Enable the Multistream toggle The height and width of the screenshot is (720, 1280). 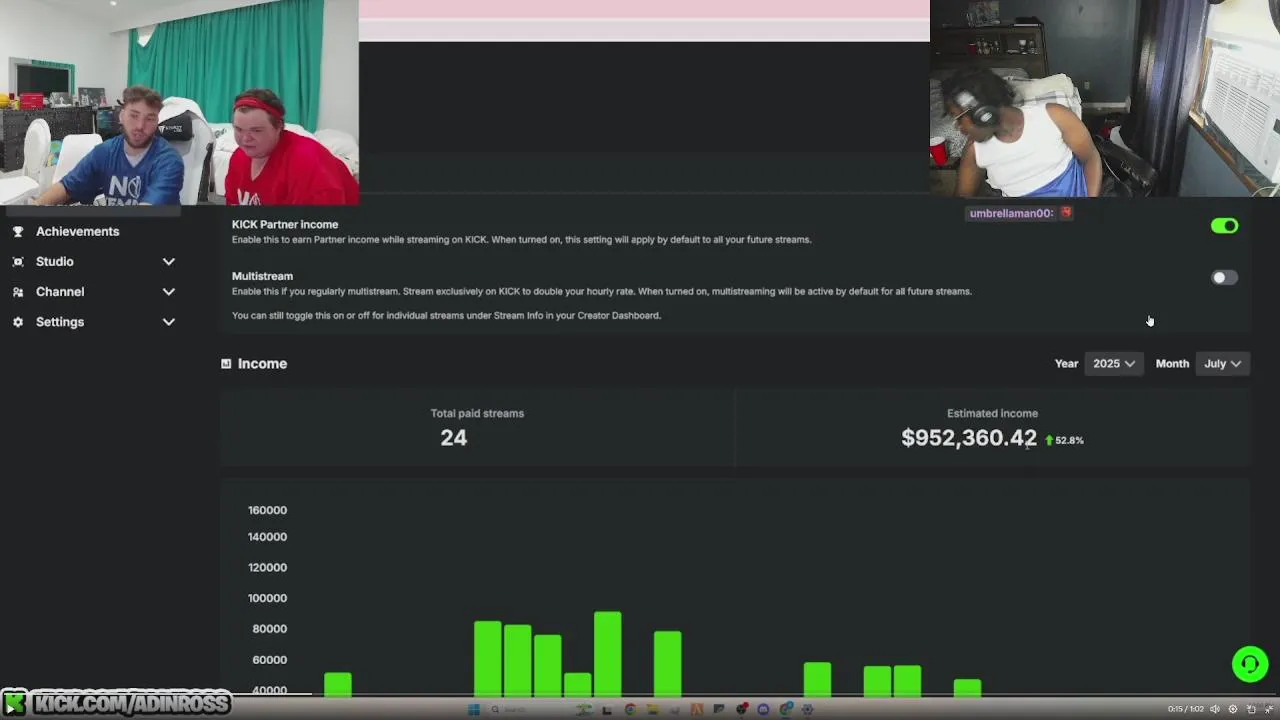click(x=1224, y=278)
